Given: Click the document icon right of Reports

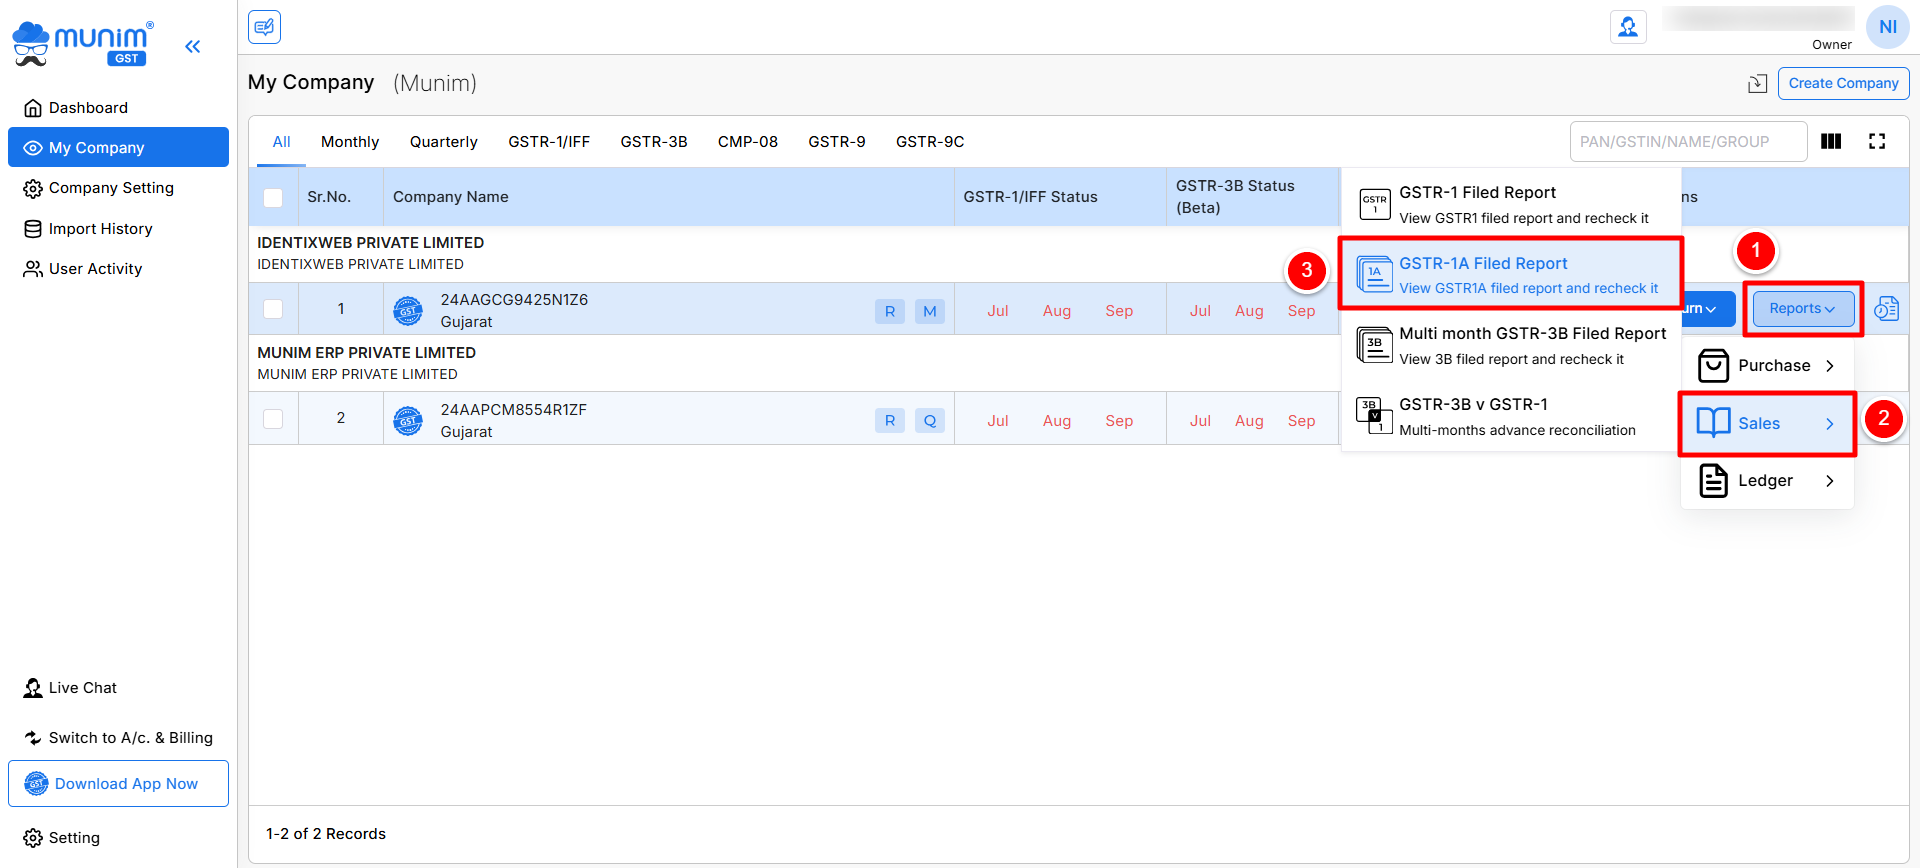Looking at the screenshot, I should point(1886,309).
